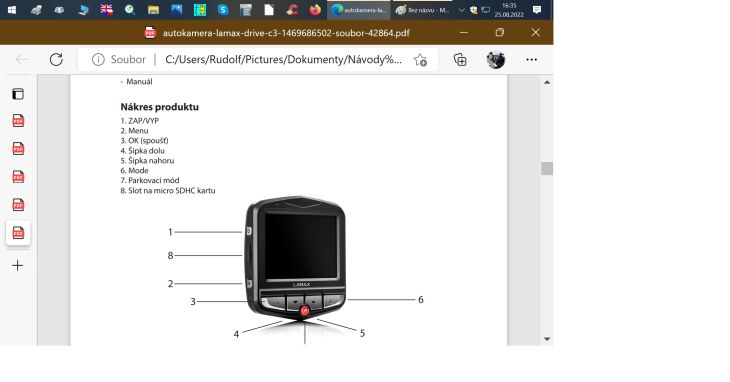Click the scrollbar down arrow
The image size is (730, 382).
click(547, 339)
